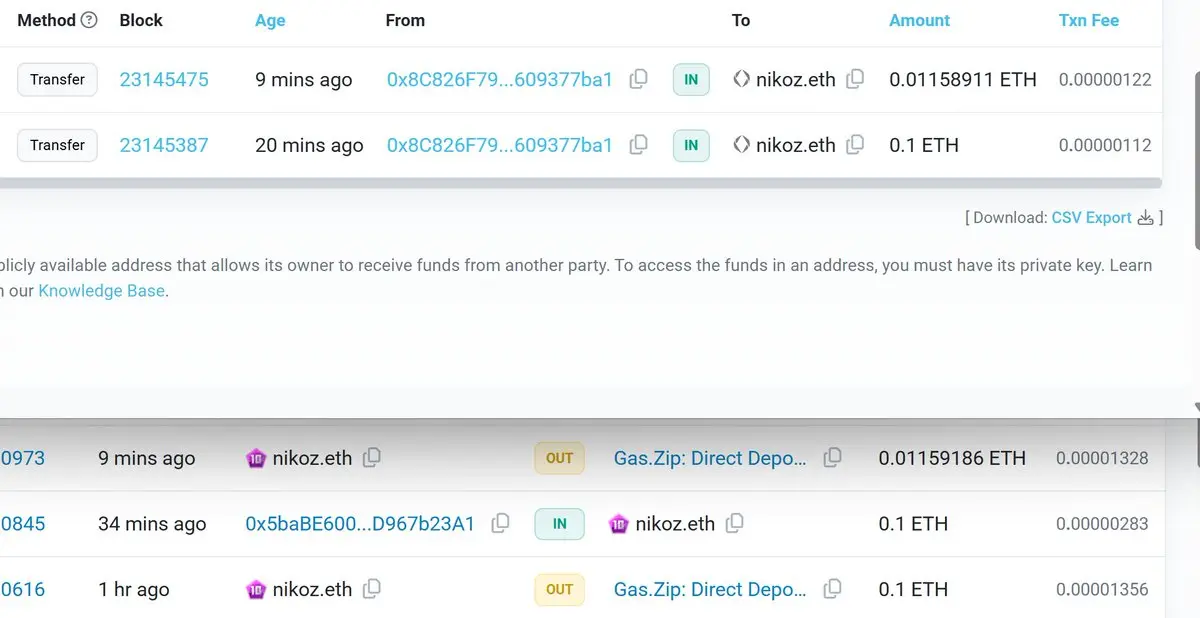Viewport: 1200px width, 618px height.
Task: Toggle Age column time format
Action: pyautogui.click(x=270, y=20)
